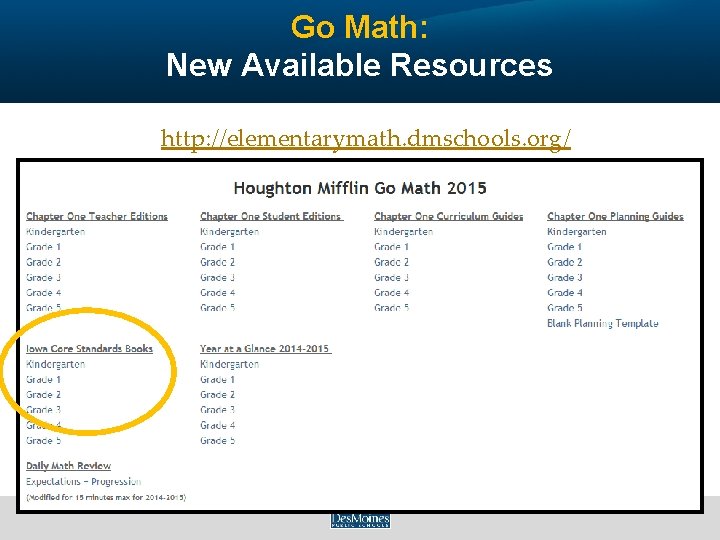The height and width of the screenshot is (540, 720).
Task: Open Grade 1 under Chapter One Planning Guides
Action: point(565,247)
